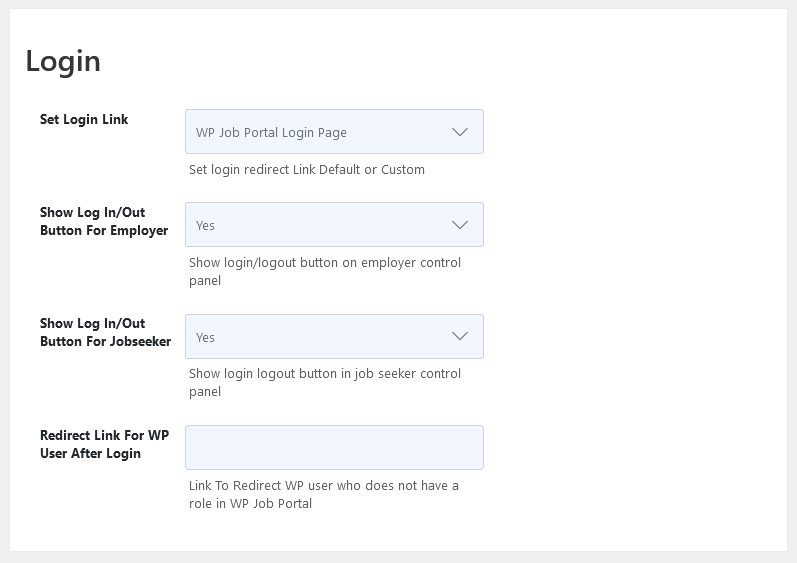Click the 'Set Login Link' label
The width and height of the screenshot is (797, 563).
[84, 120]
